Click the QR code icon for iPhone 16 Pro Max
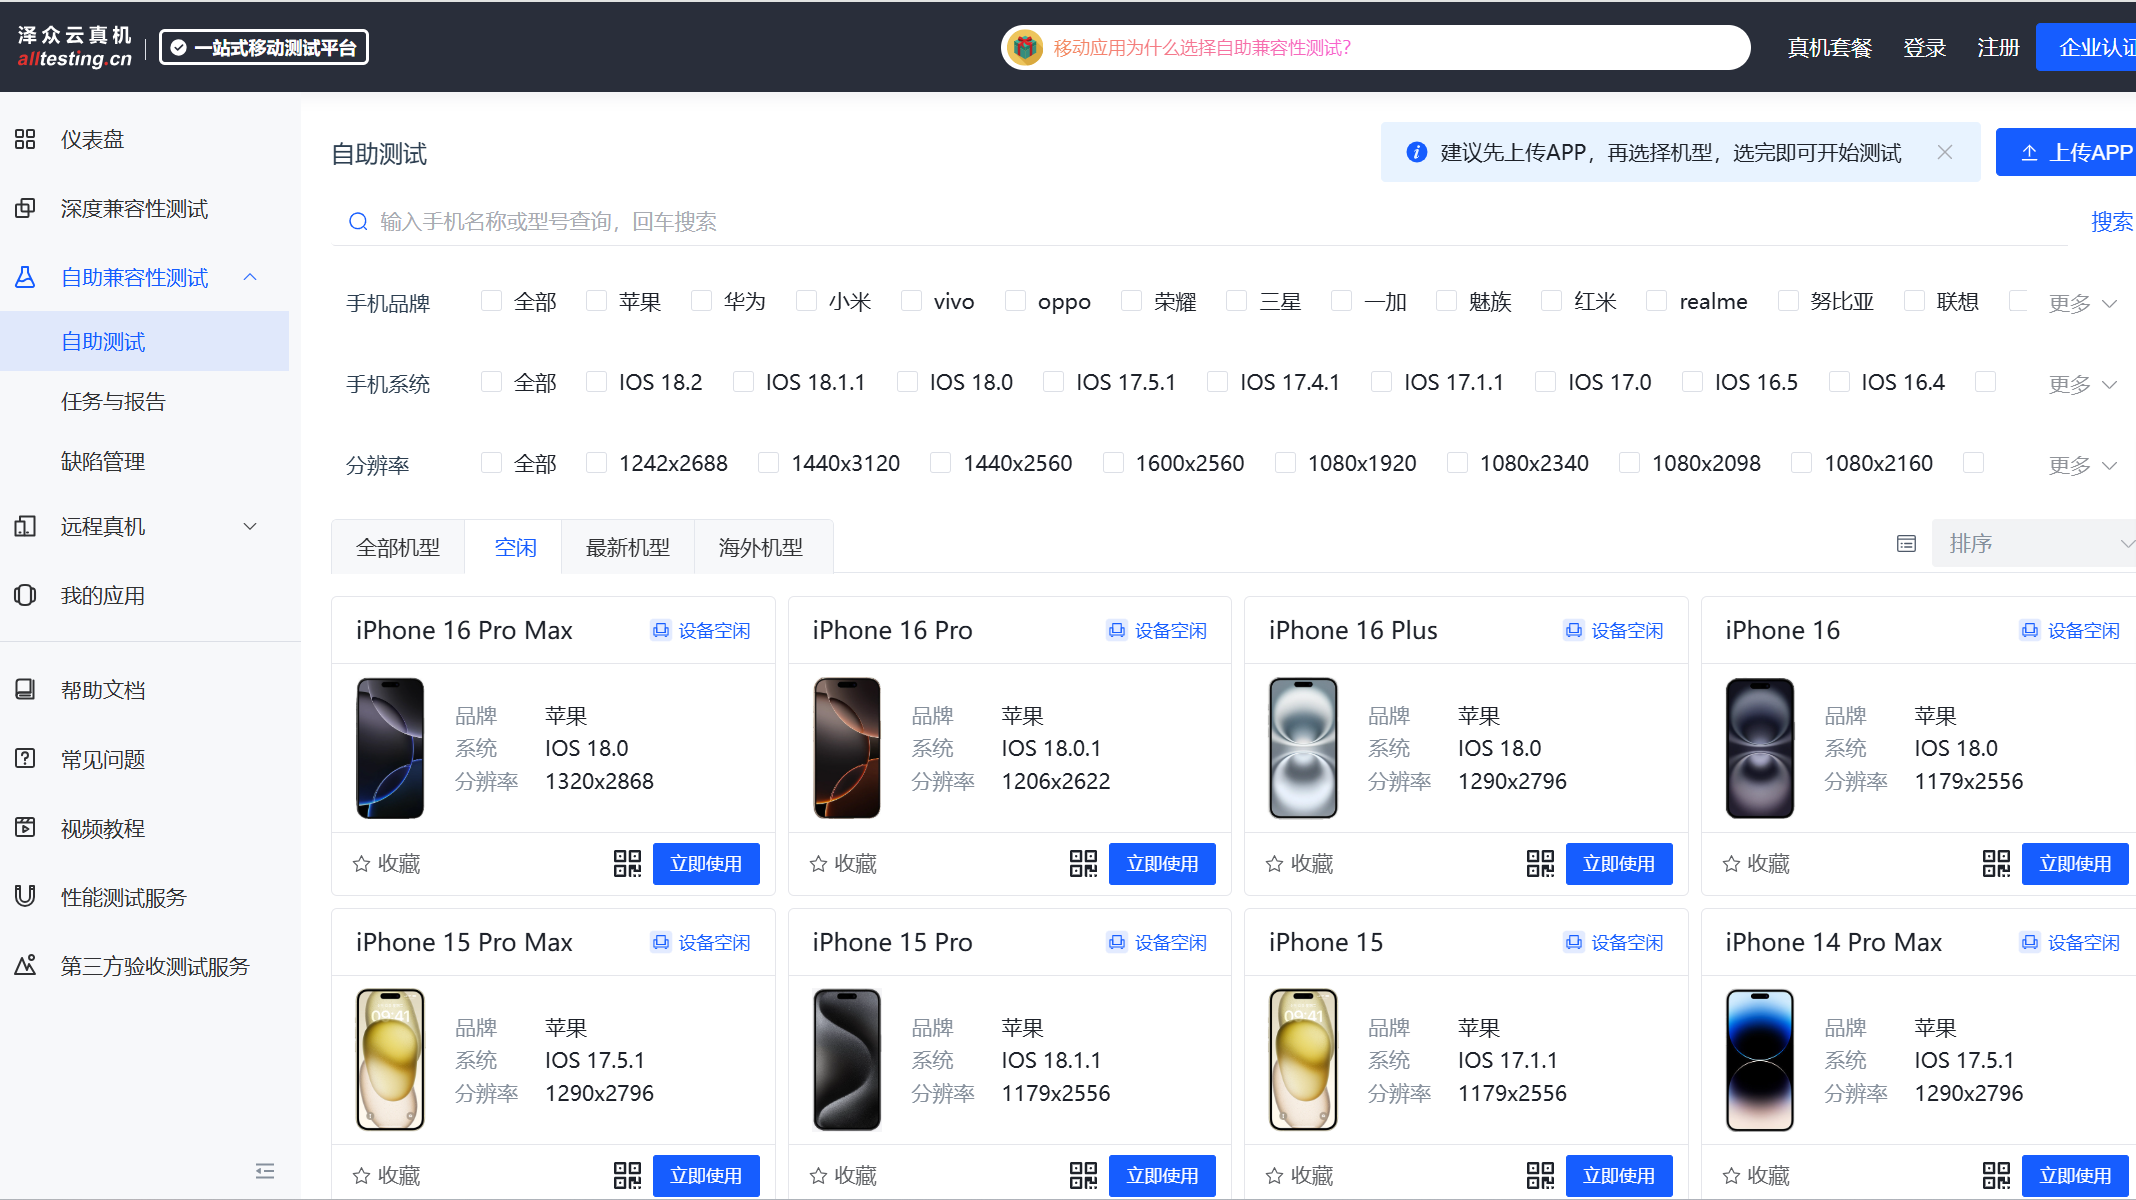 [627, 864]
